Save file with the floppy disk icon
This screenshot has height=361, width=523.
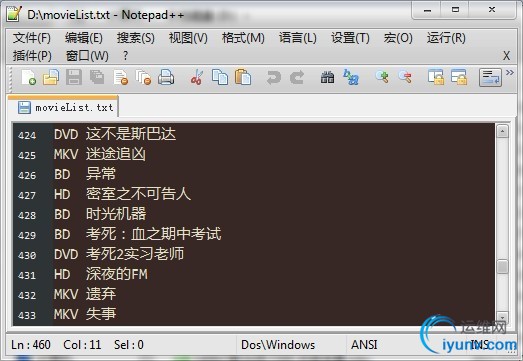pyautogui.click(x=74, y=77)
